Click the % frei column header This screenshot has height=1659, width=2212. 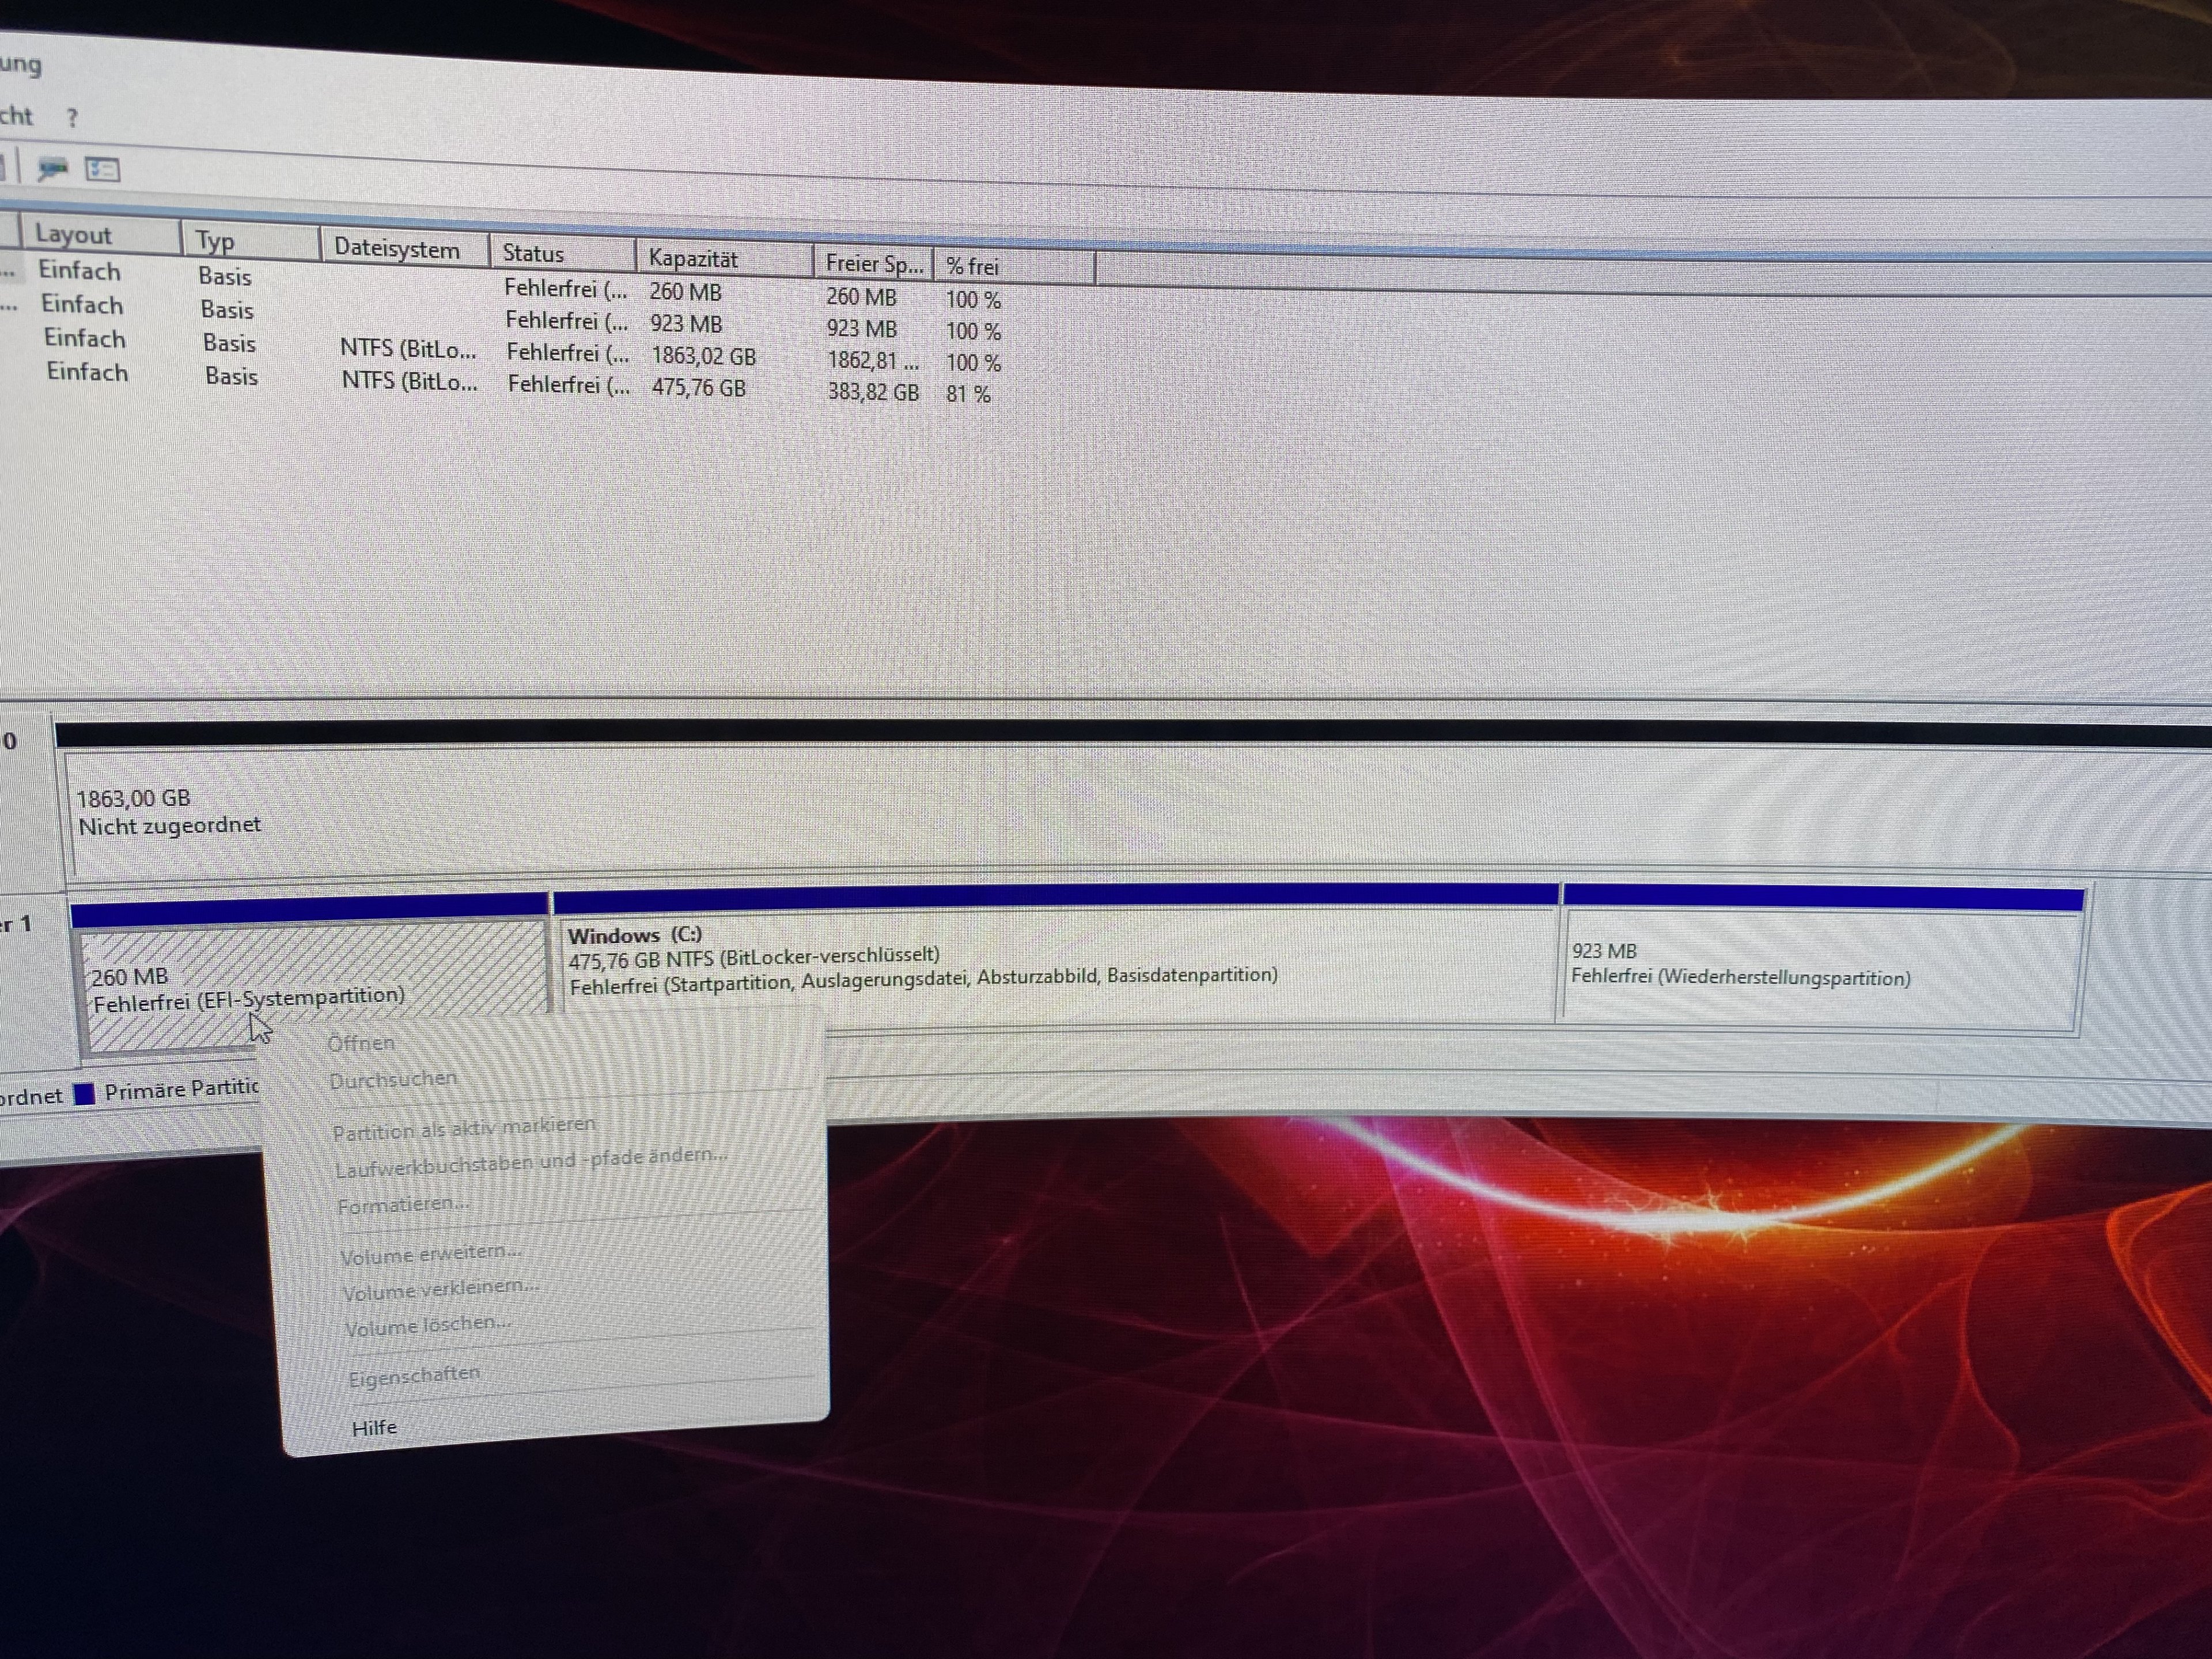pyautogui.click(x=972, y=267)
